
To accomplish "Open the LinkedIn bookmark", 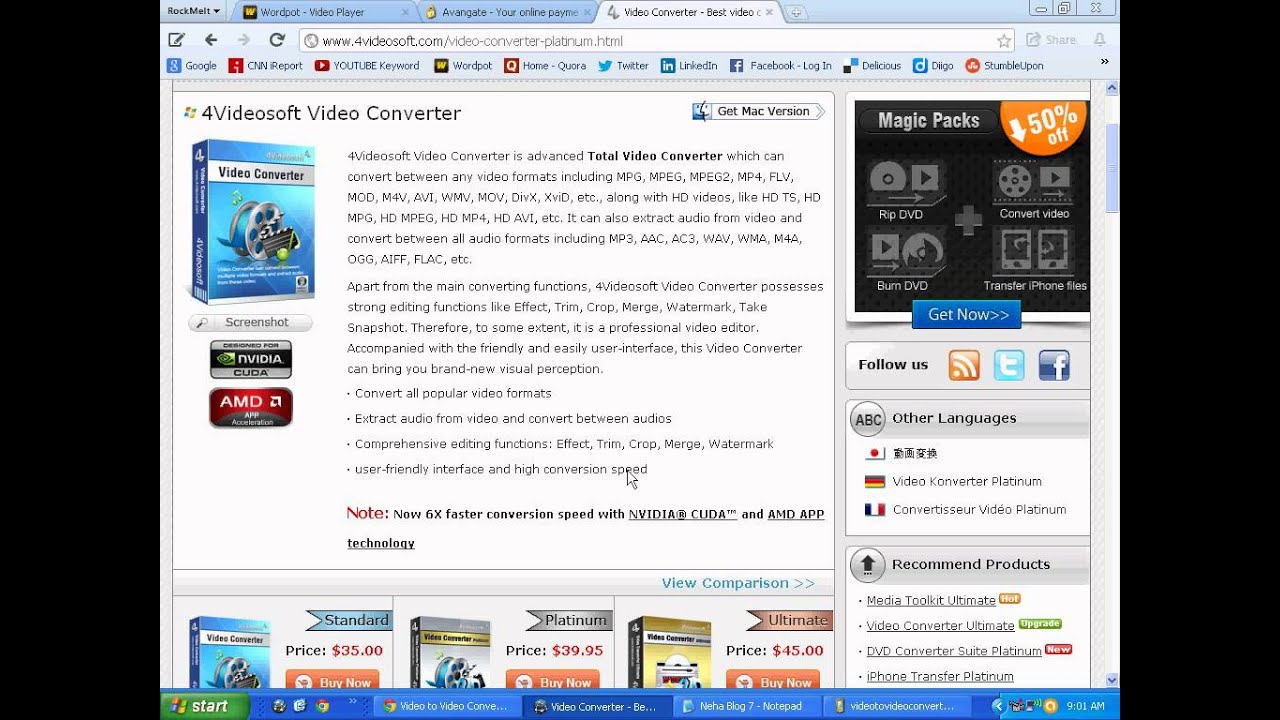I will 689,66.
